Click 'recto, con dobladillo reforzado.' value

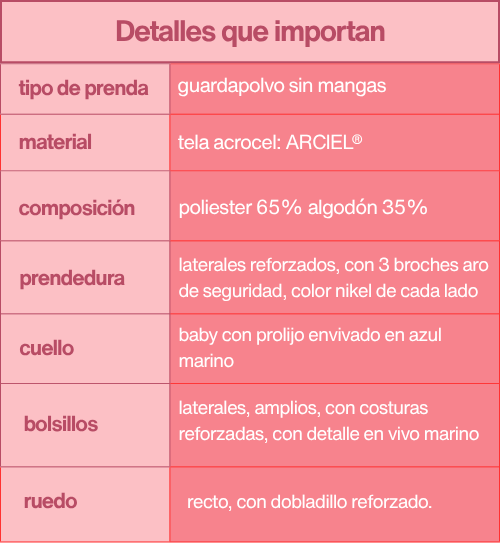pos(309,502)
